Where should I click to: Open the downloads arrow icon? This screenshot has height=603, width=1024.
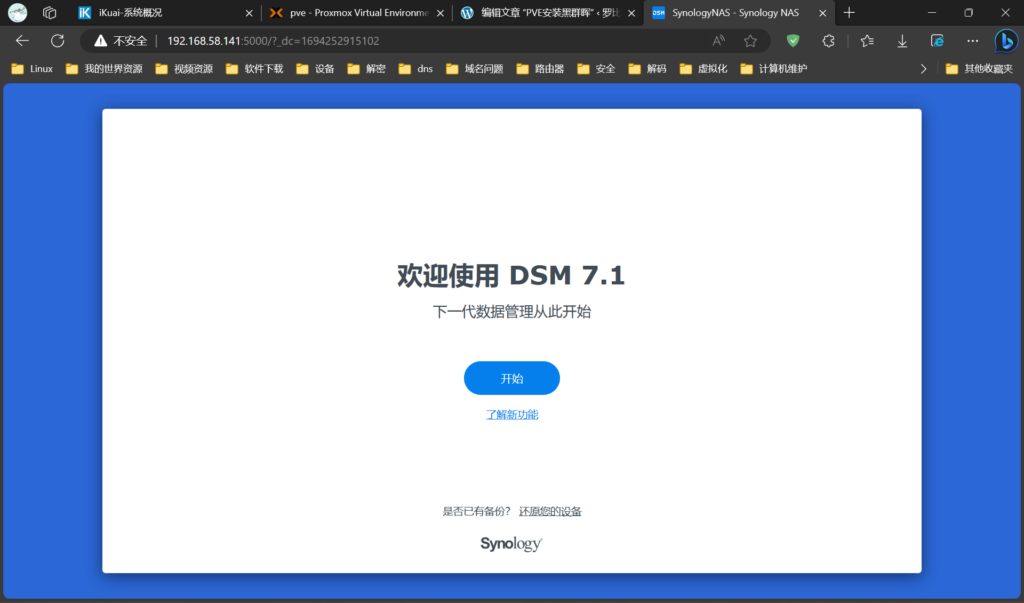click(x=902, y=41)
